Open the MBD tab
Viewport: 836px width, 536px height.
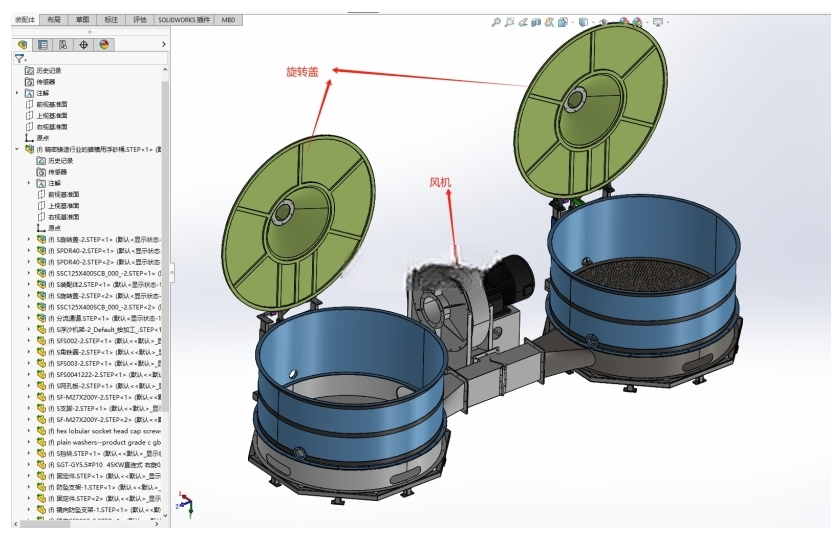(x=229, y=20)
